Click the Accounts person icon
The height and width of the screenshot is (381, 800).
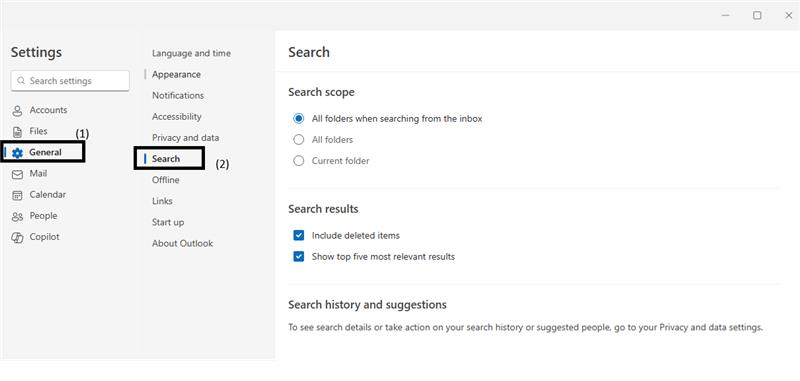tap(17, 110)
